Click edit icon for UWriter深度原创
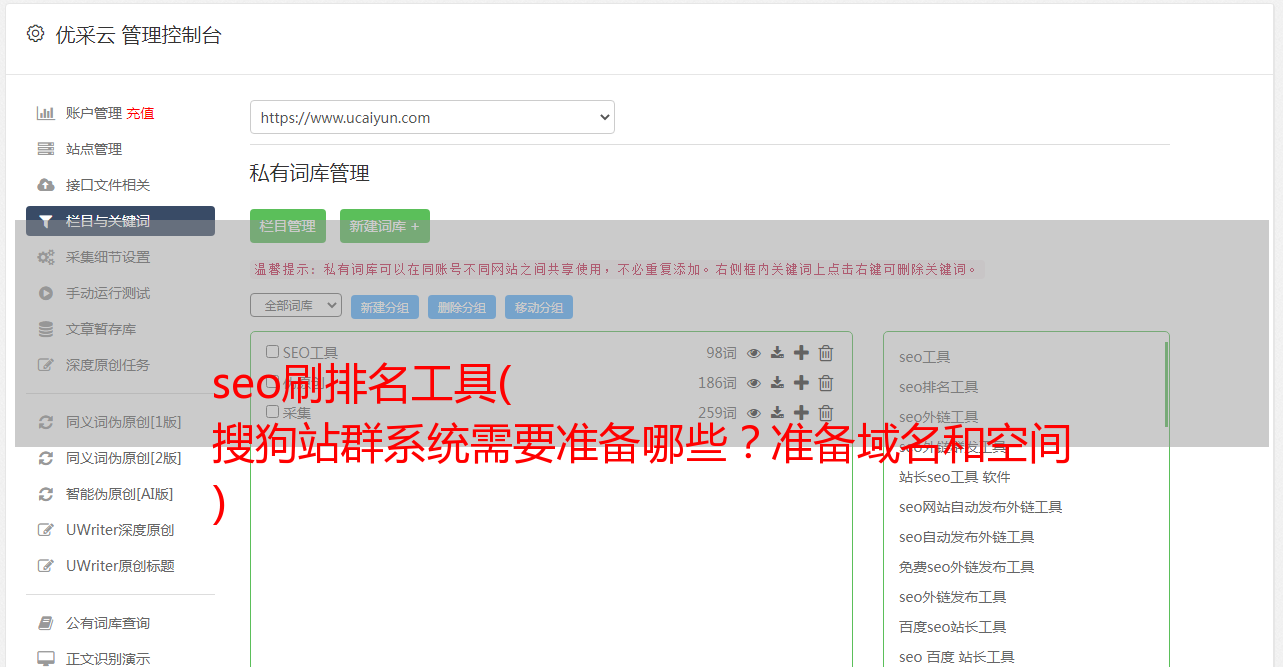The height and width of the screenshot is (667, 1283). coord(46,530)
